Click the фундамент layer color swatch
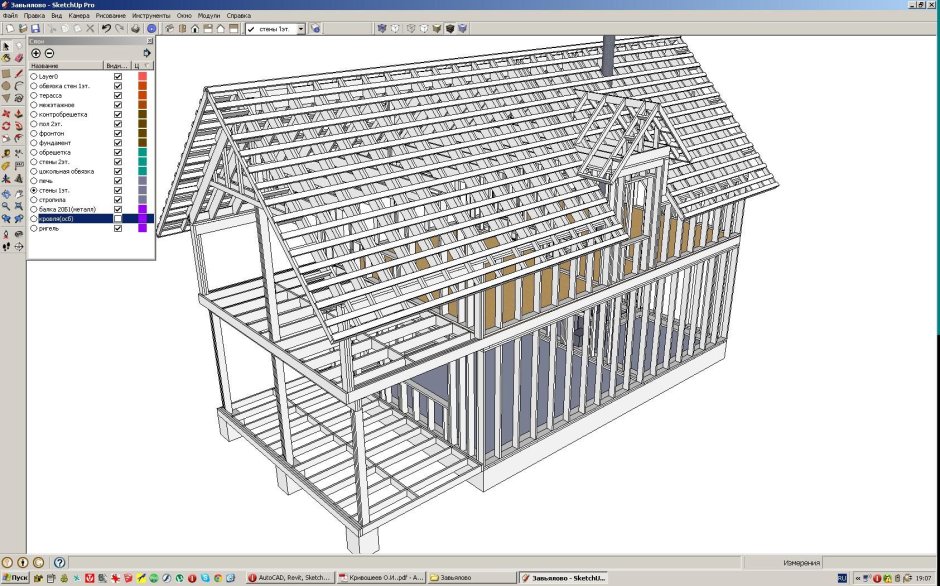Viewport: 940px width, 586px height. point(143,142)
